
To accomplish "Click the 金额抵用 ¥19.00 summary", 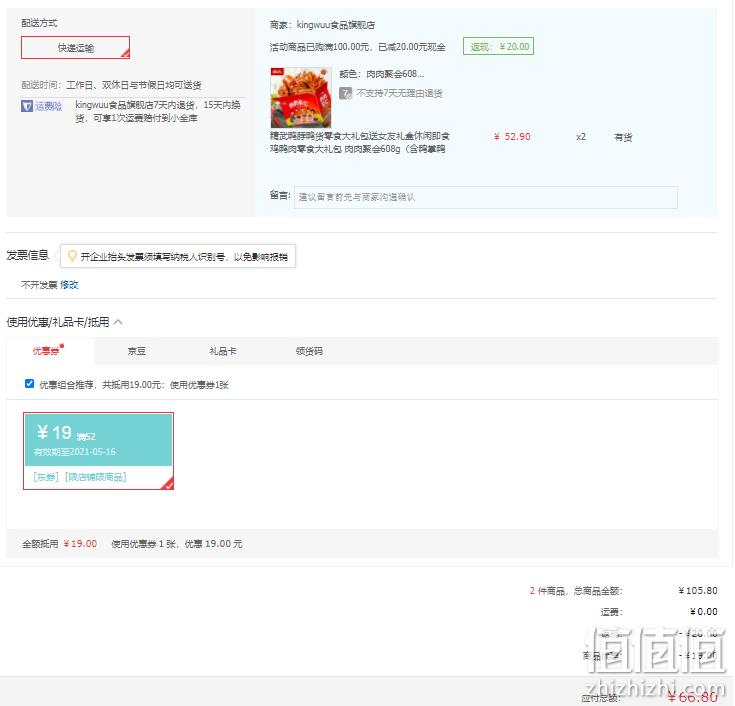I will pos(60,544).
